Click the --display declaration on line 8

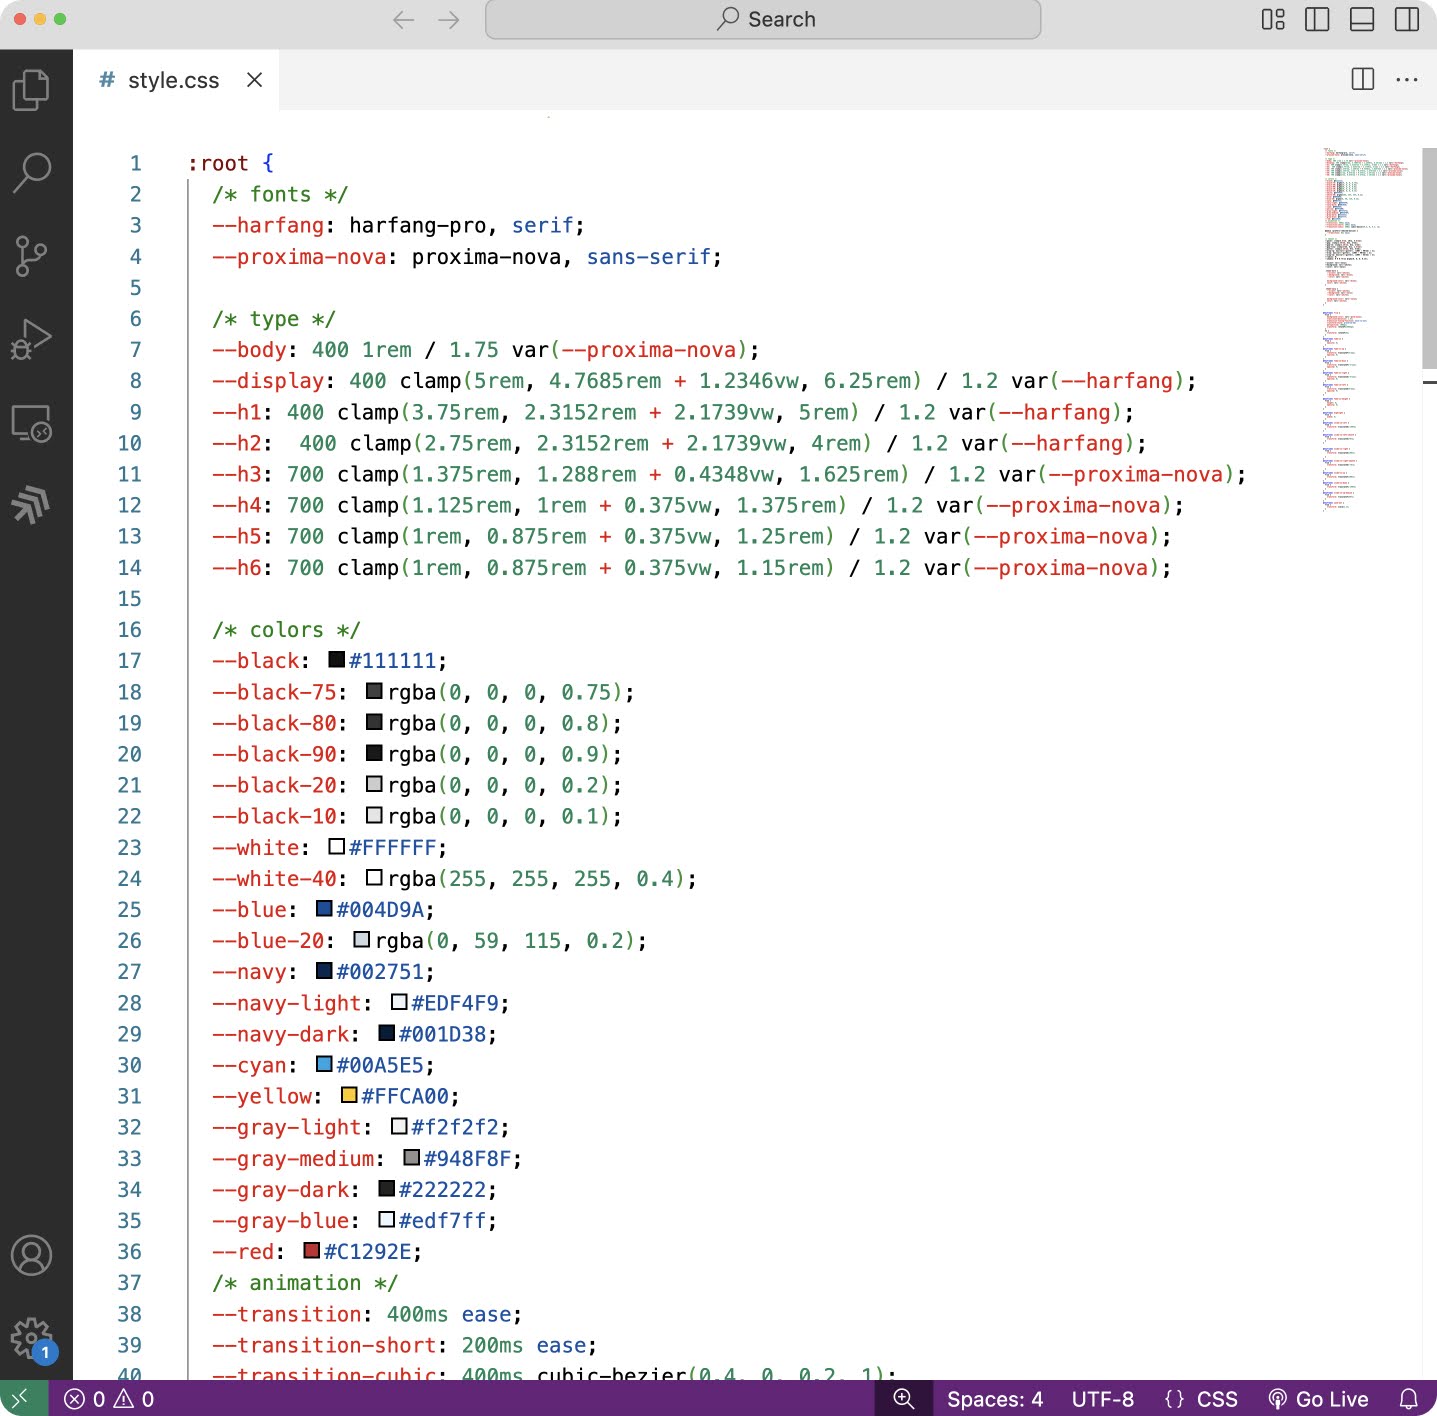(704, 381)
